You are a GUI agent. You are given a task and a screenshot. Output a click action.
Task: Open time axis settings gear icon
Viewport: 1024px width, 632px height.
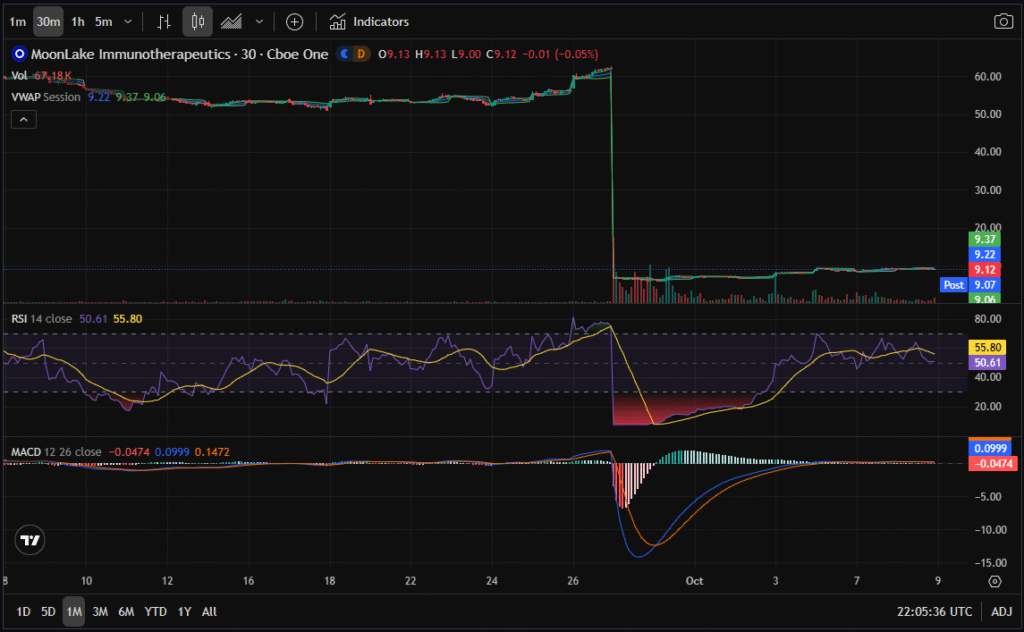(994, 581)
